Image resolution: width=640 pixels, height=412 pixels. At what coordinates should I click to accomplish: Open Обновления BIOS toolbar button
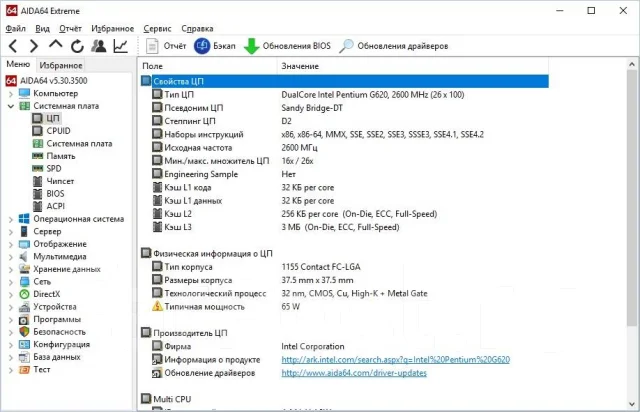click(287, 46)
